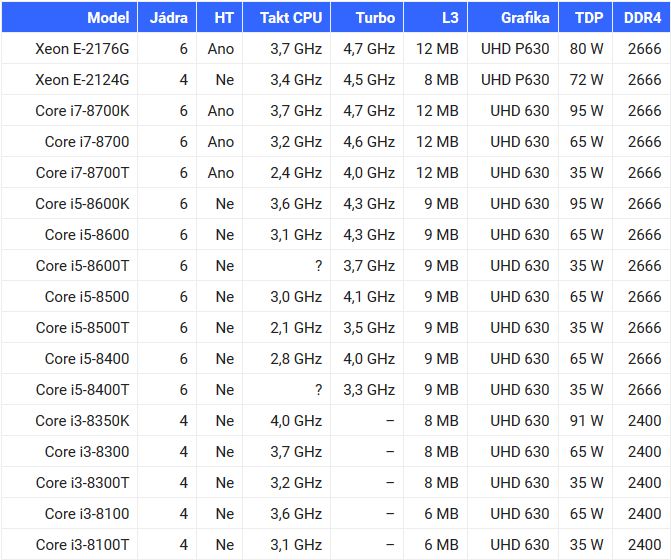Click the 3,3 GHz turbo of Core i5-8400T
The image size is (671, 560).
(x=369, y=390)
